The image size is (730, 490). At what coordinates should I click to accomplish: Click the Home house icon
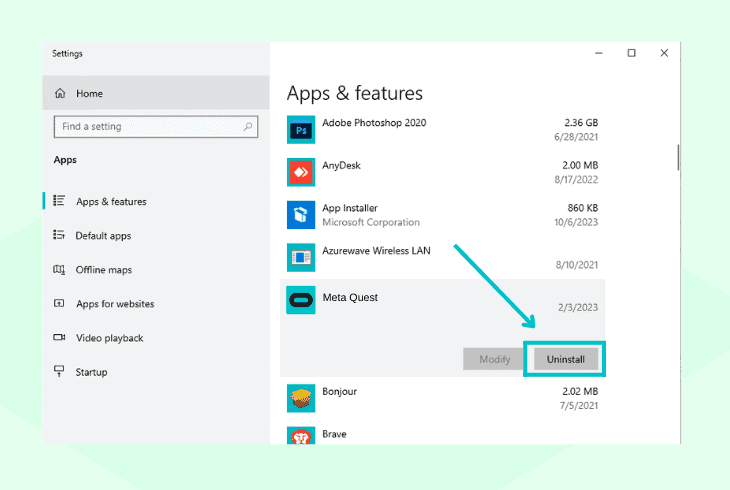60,93
